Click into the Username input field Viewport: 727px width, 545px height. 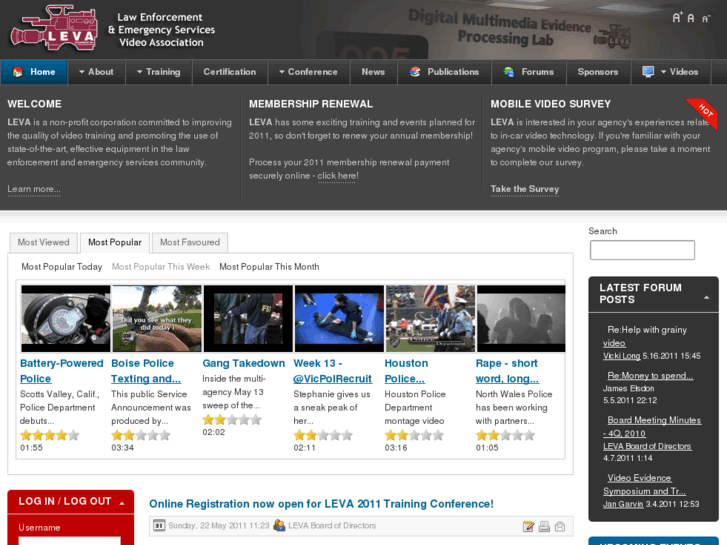coord(70,541)
